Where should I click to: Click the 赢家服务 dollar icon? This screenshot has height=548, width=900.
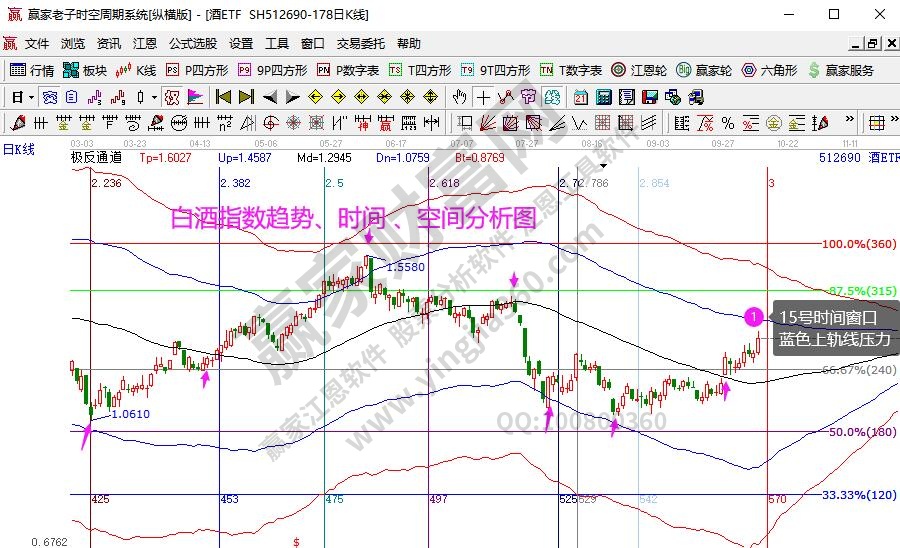(814, 70)
